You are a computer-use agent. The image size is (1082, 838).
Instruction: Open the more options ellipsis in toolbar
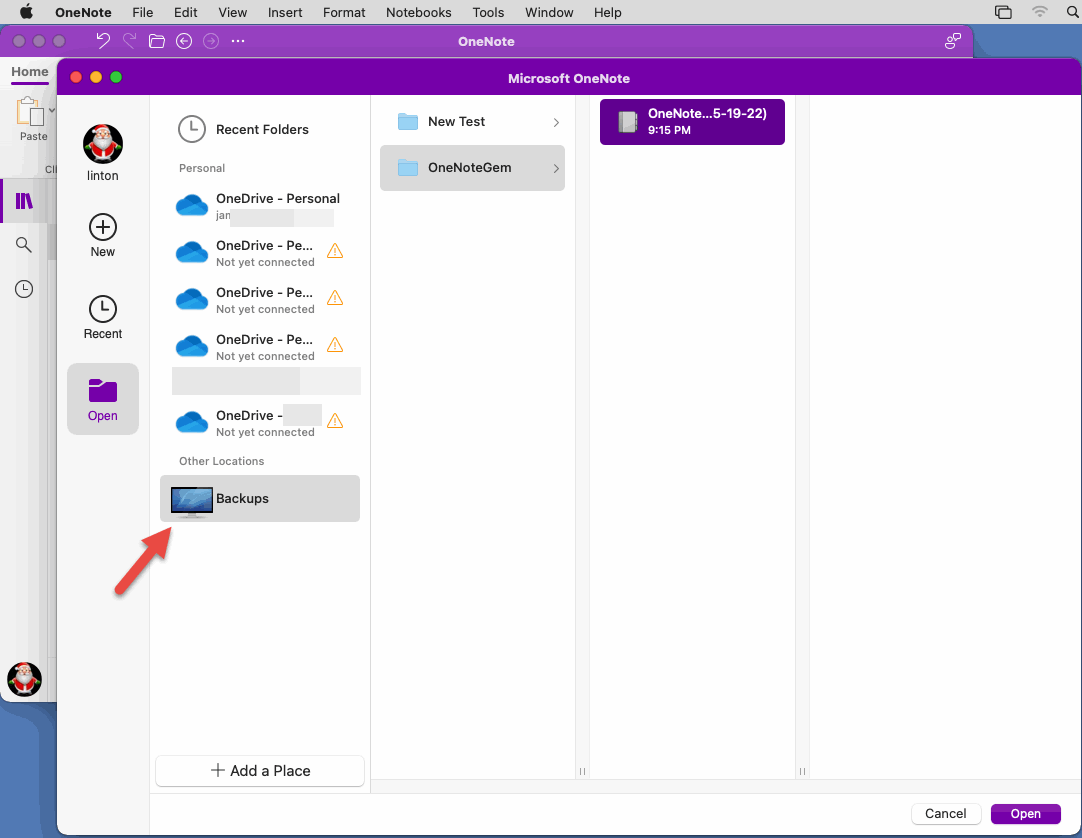pos(238,41)
